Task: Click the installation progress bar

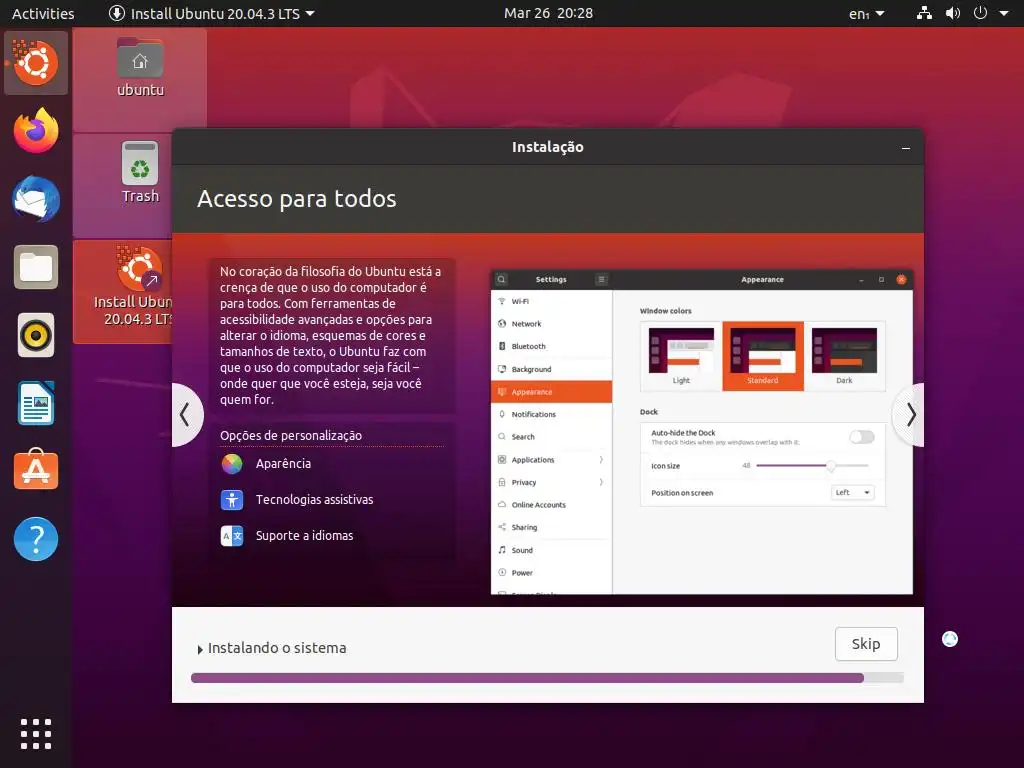Action: tap(547, 678)
